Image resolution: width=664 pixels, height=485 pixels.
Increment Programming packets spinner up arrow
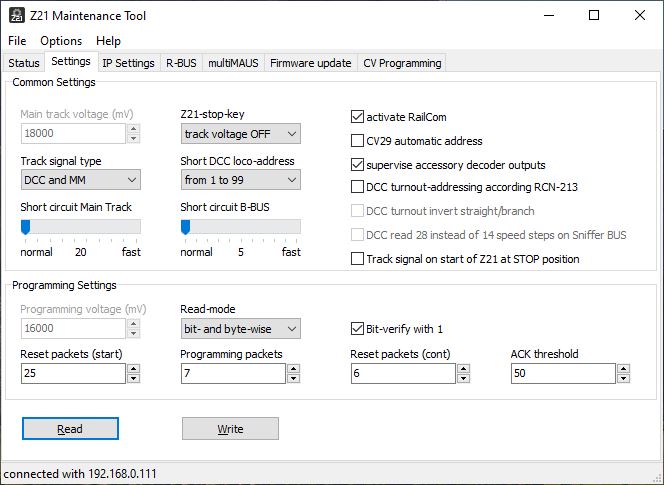tap(293, 368)
